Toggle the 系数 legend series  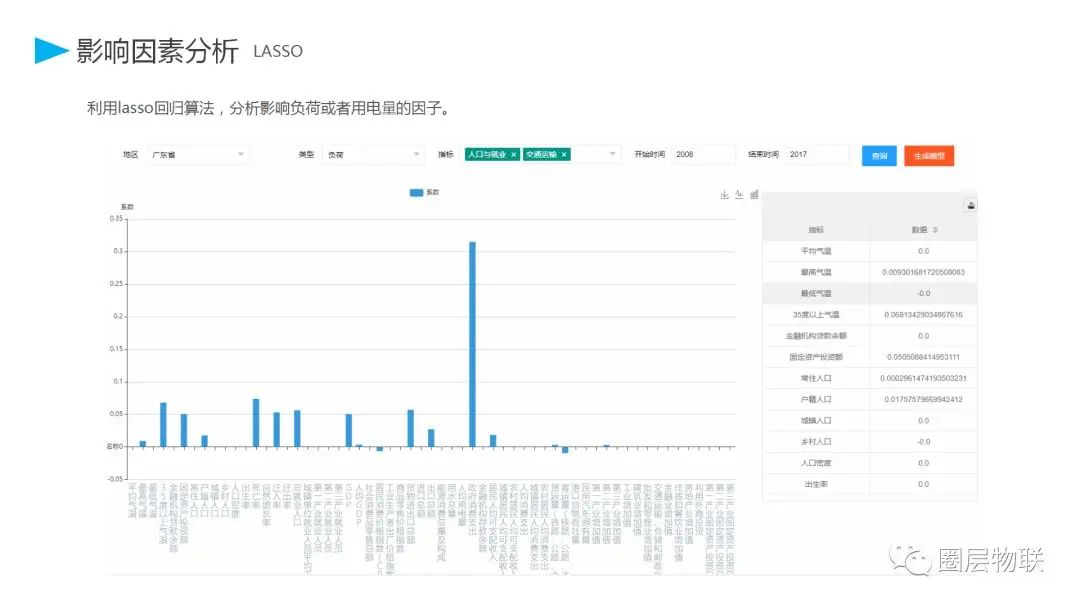pyautogui.click(x=424, y=193)
